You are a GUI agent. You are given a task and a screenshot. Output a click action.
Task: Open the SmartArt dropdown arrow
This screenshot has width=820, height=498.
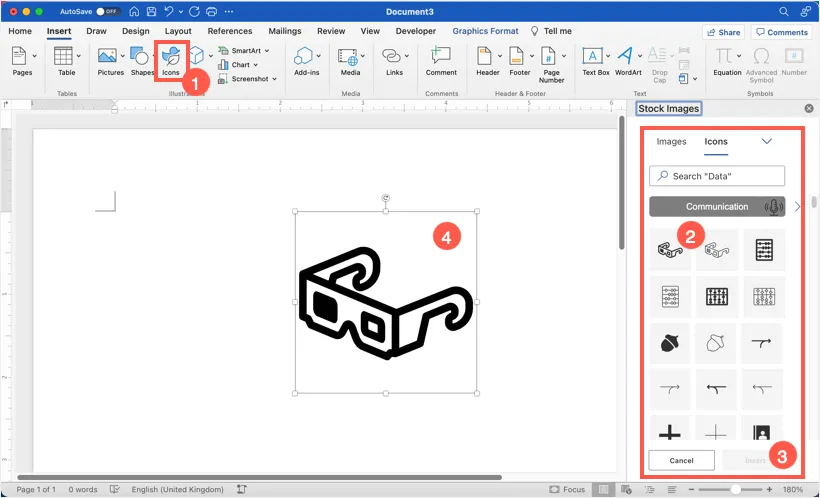[267, 51]
